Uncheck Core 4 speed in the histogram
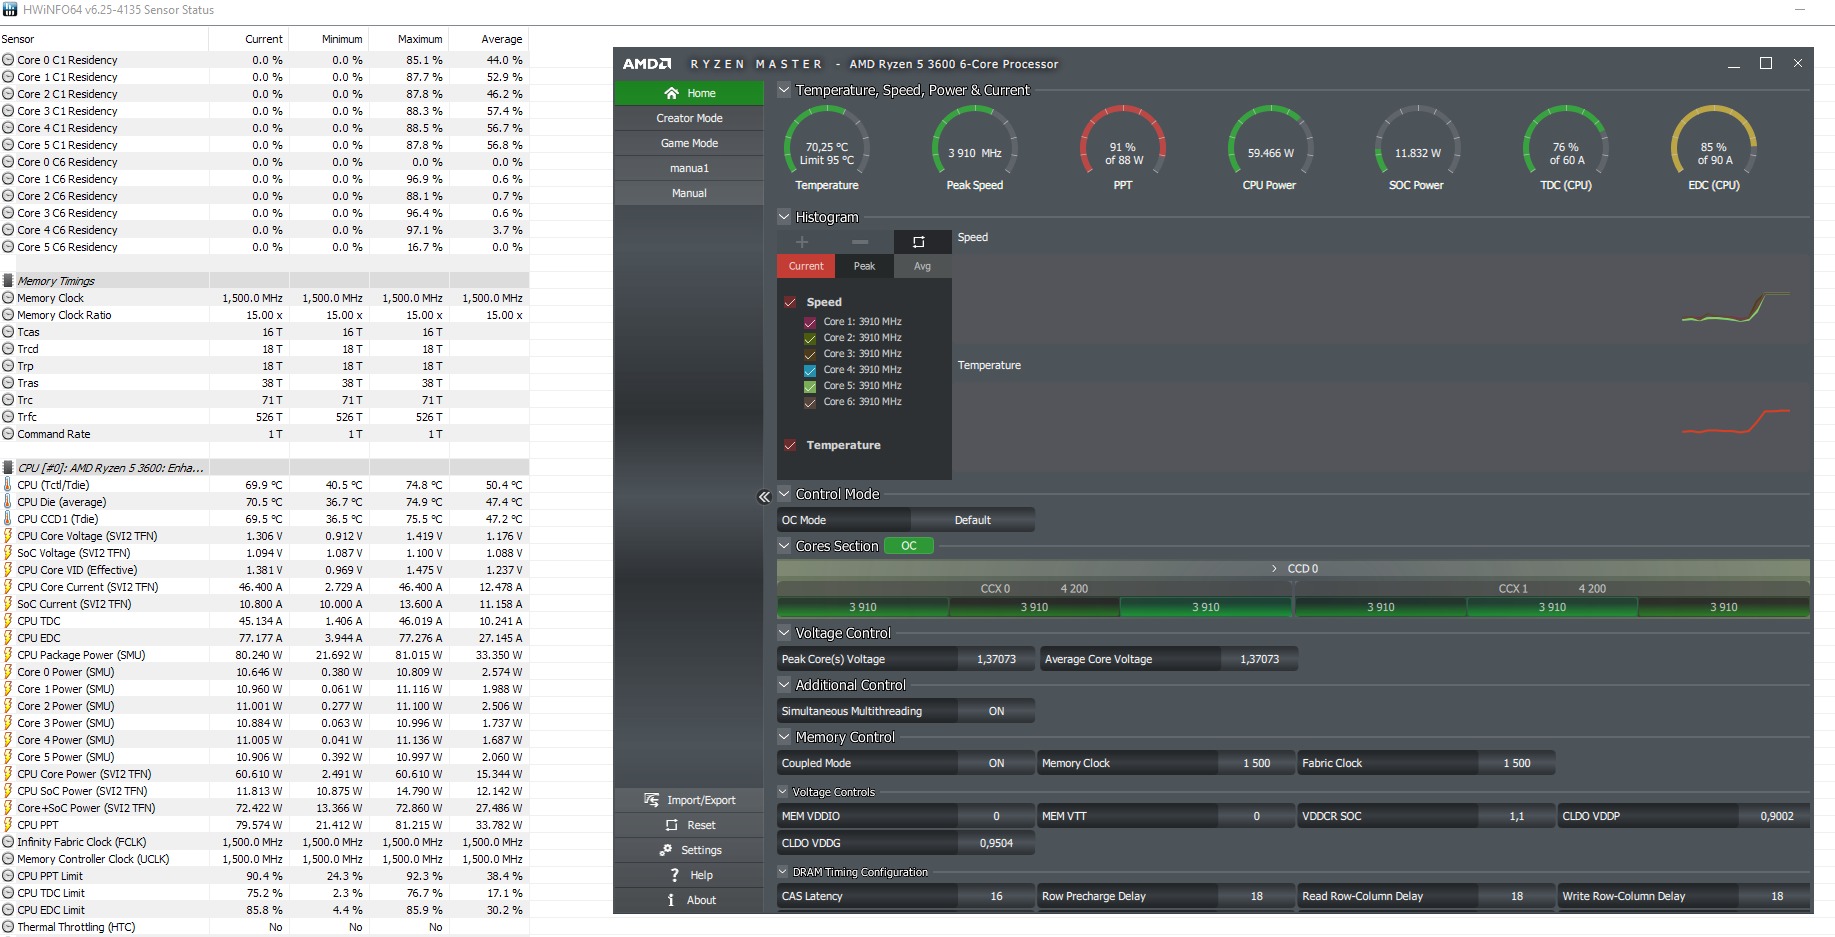The image size is (1835, 937). coord(810,371)
